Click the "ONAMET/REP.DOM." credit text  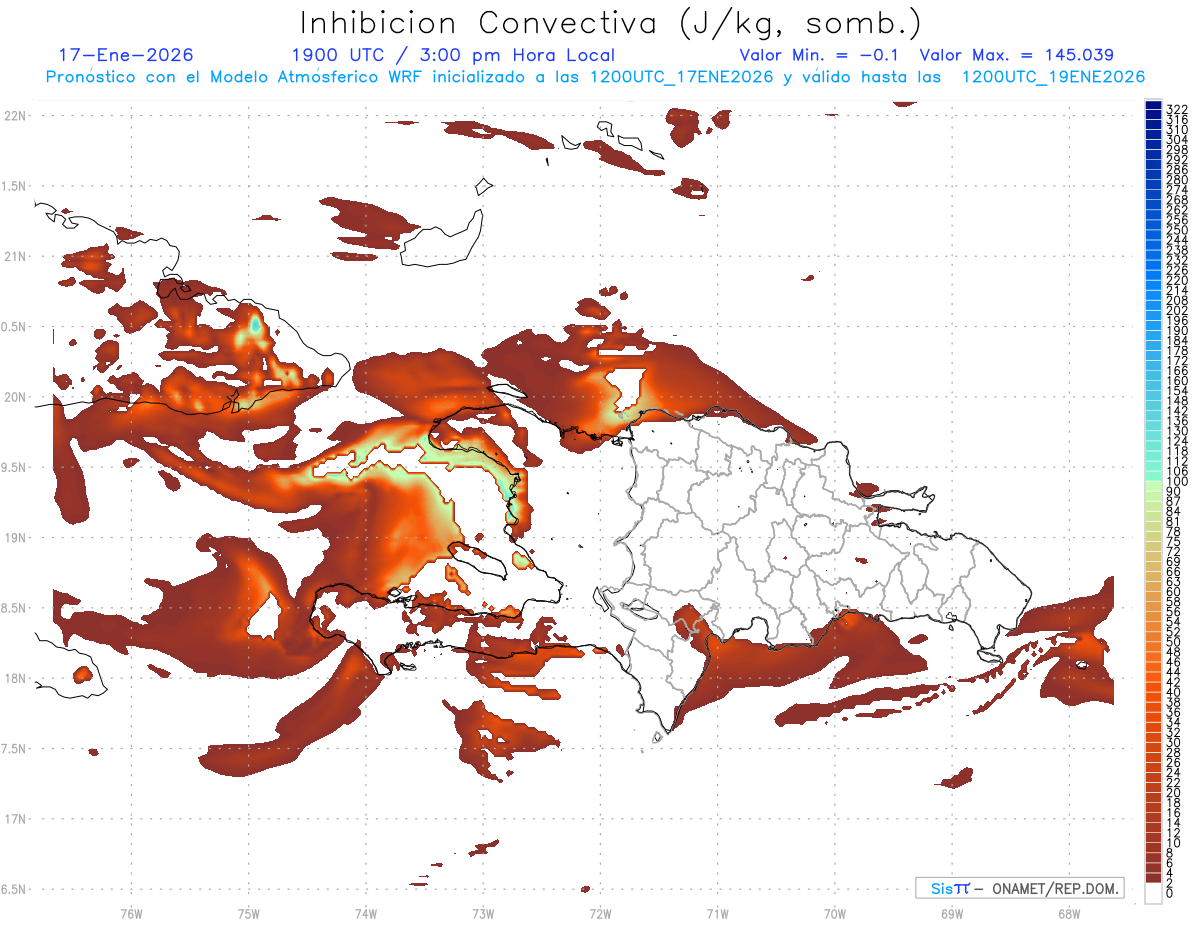[1055, 888]
